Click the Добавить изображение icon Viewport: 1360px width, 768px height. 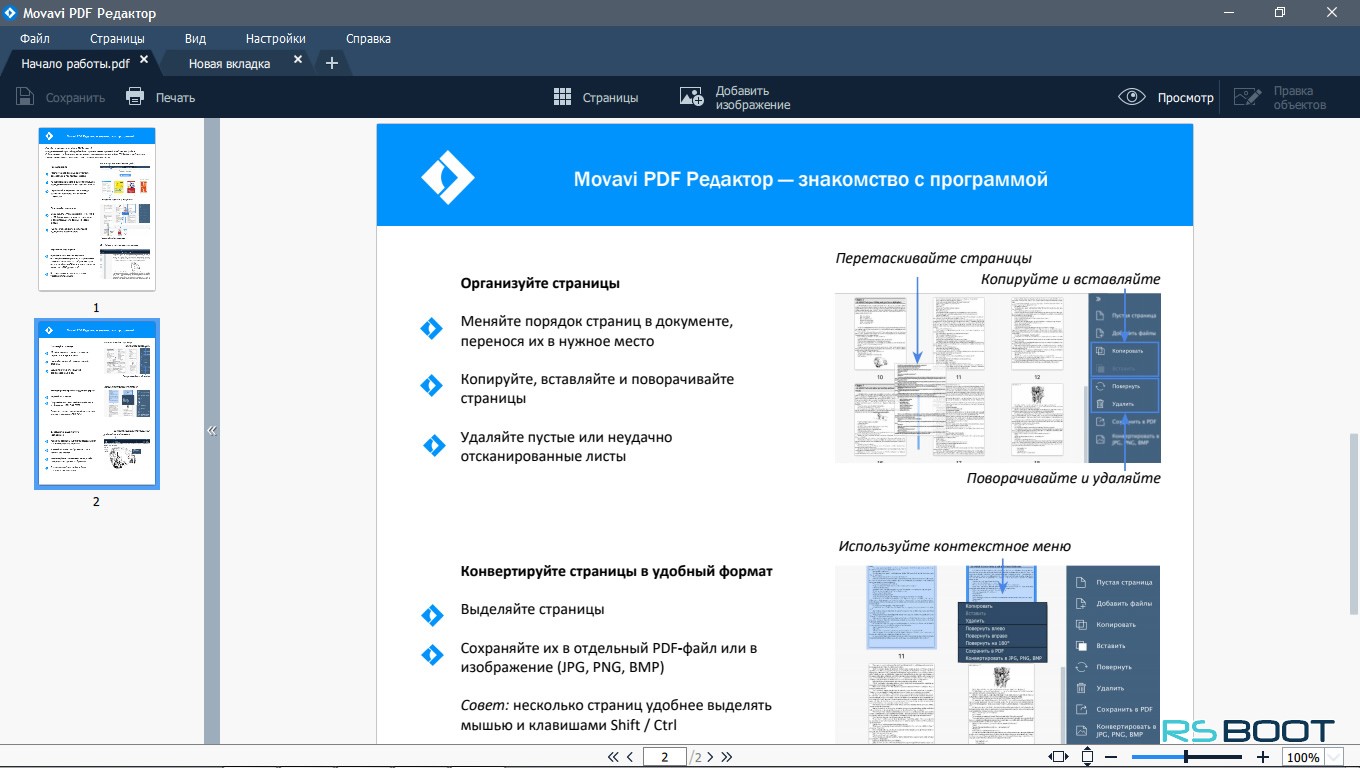(x=692, y=97)
